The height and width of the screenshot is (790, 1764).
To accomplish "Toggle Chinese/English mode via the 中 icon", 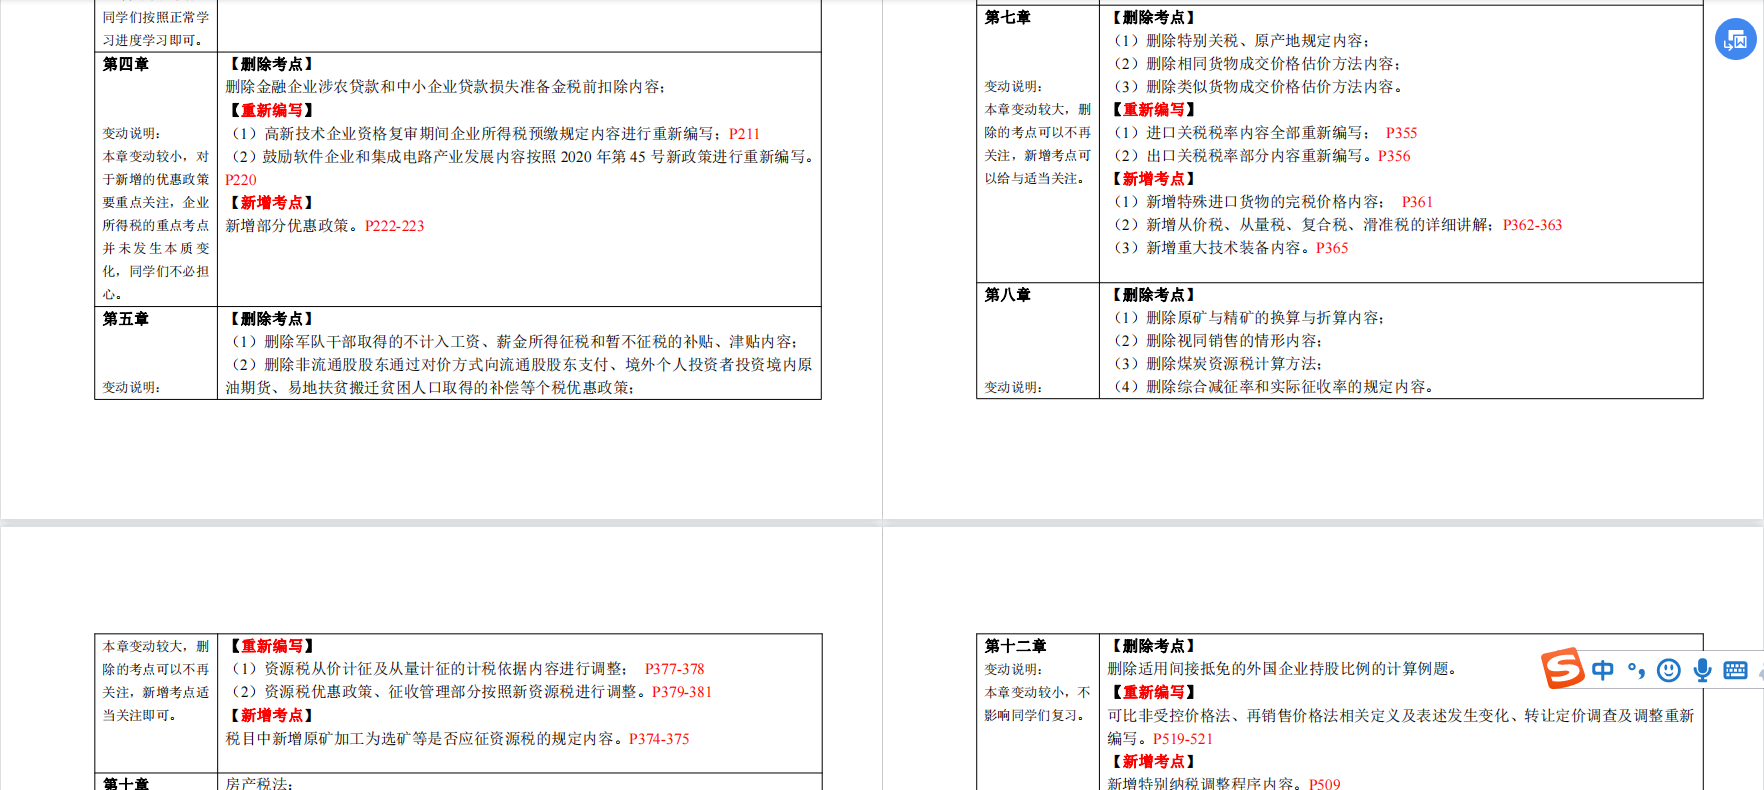I will [x=1602, y=670].
